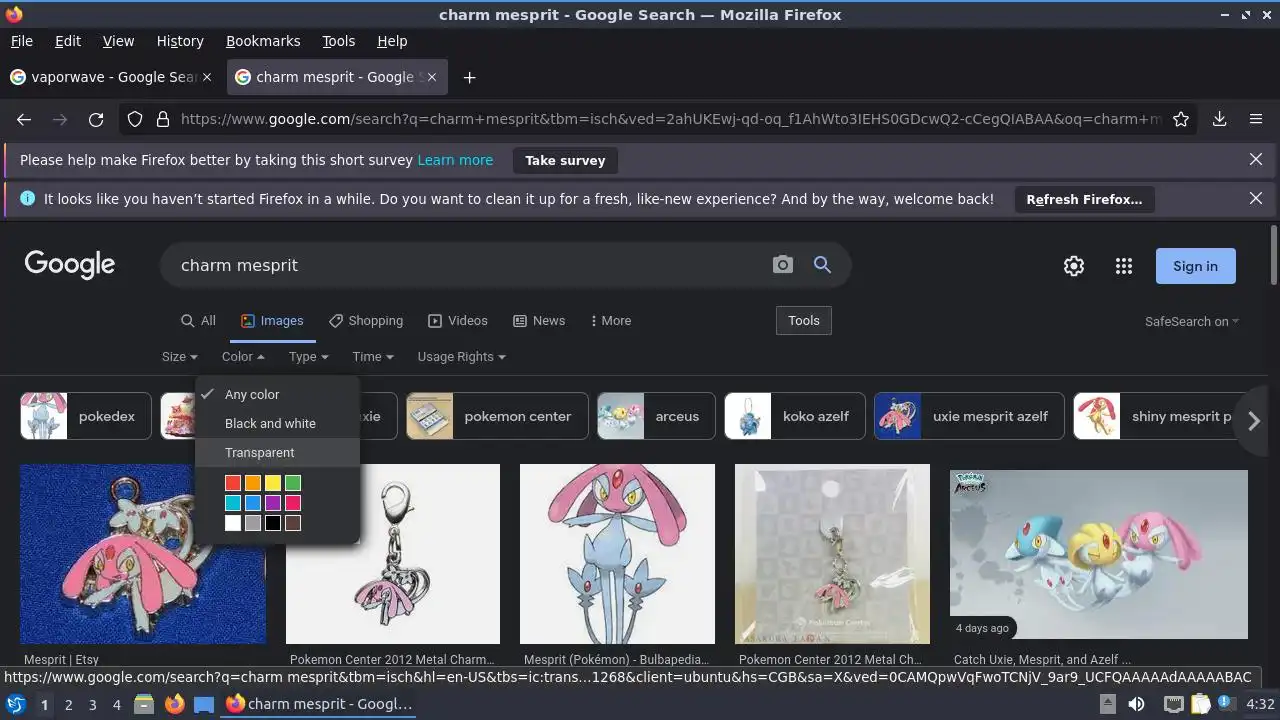
Task: Open the clipboard tray icon
Action: point(1199,704)
